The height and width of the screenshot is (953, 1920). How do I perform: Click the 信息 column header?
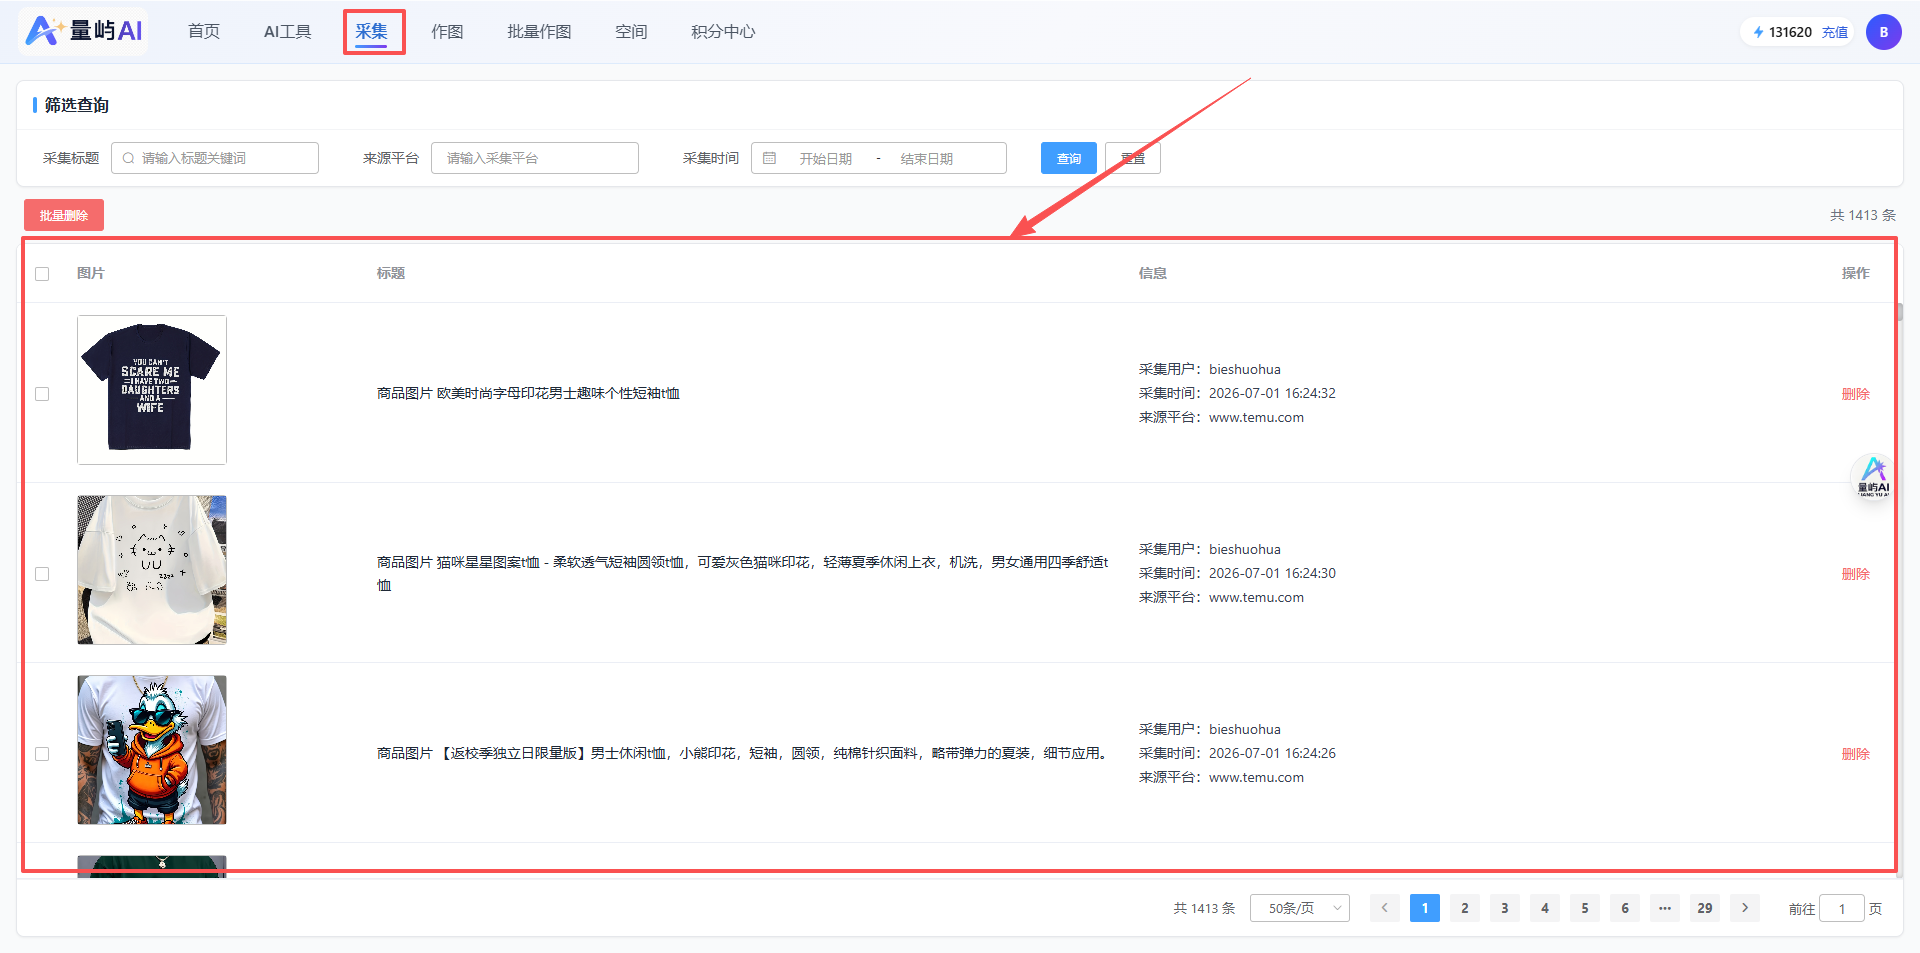[x=1153, y=274]
